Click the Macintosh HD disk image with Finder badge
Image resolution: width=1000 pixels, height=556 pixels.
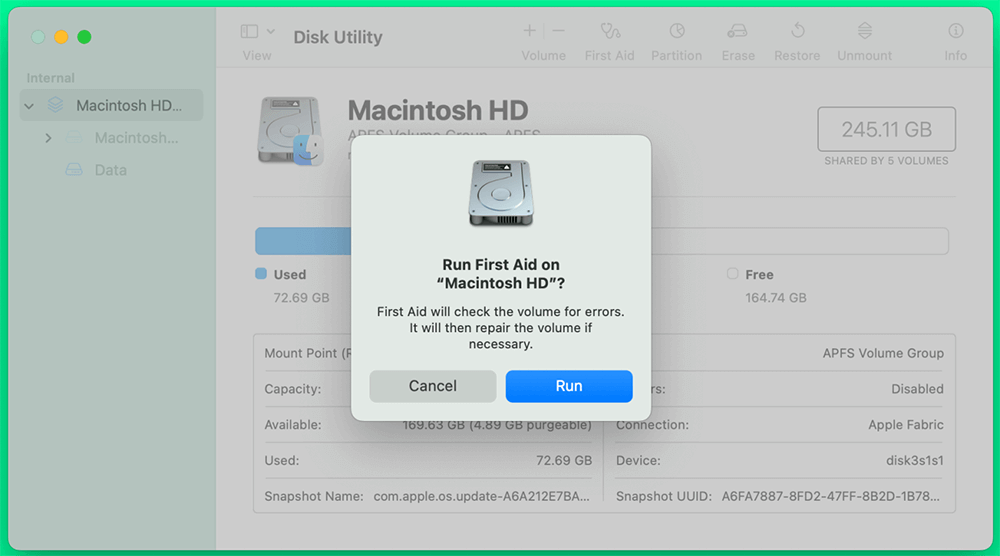(291, 131)
